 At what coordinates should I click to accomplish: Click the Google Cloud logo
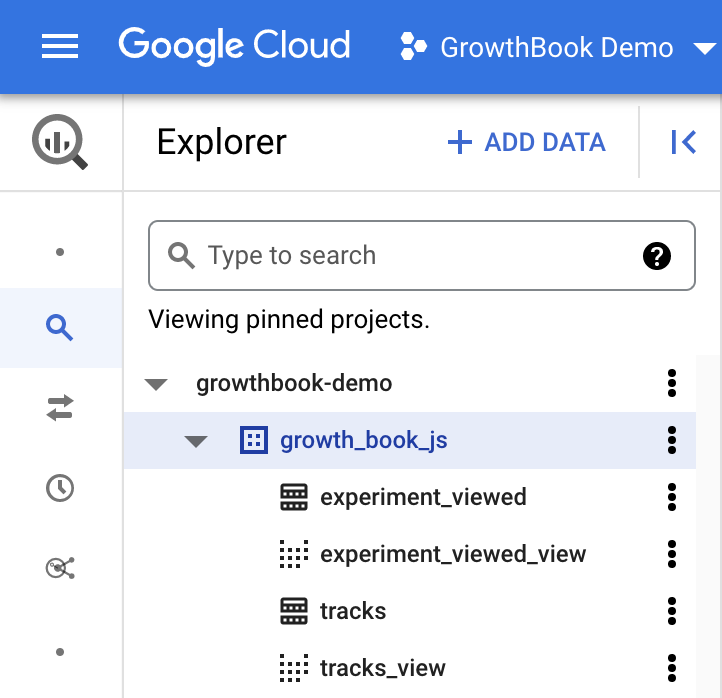(x=234, y=46)
